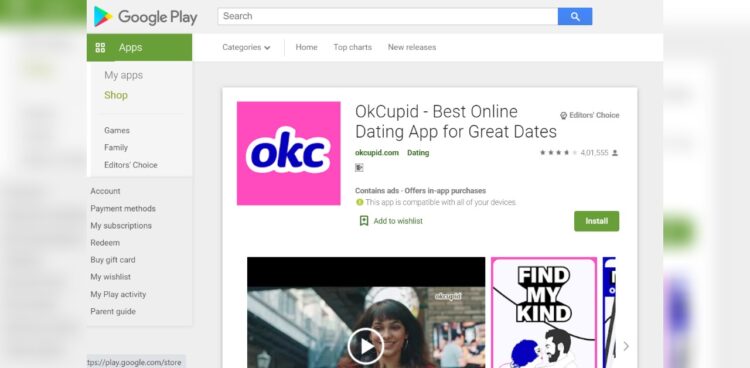This screenshot has height=368, width=750.
Task: Click the content rating icon below okcupid.com
Action: click(x=359, y=167)
